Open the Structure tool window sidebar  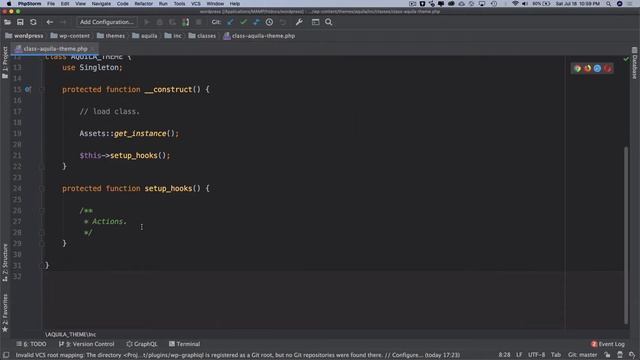(5, 263)
